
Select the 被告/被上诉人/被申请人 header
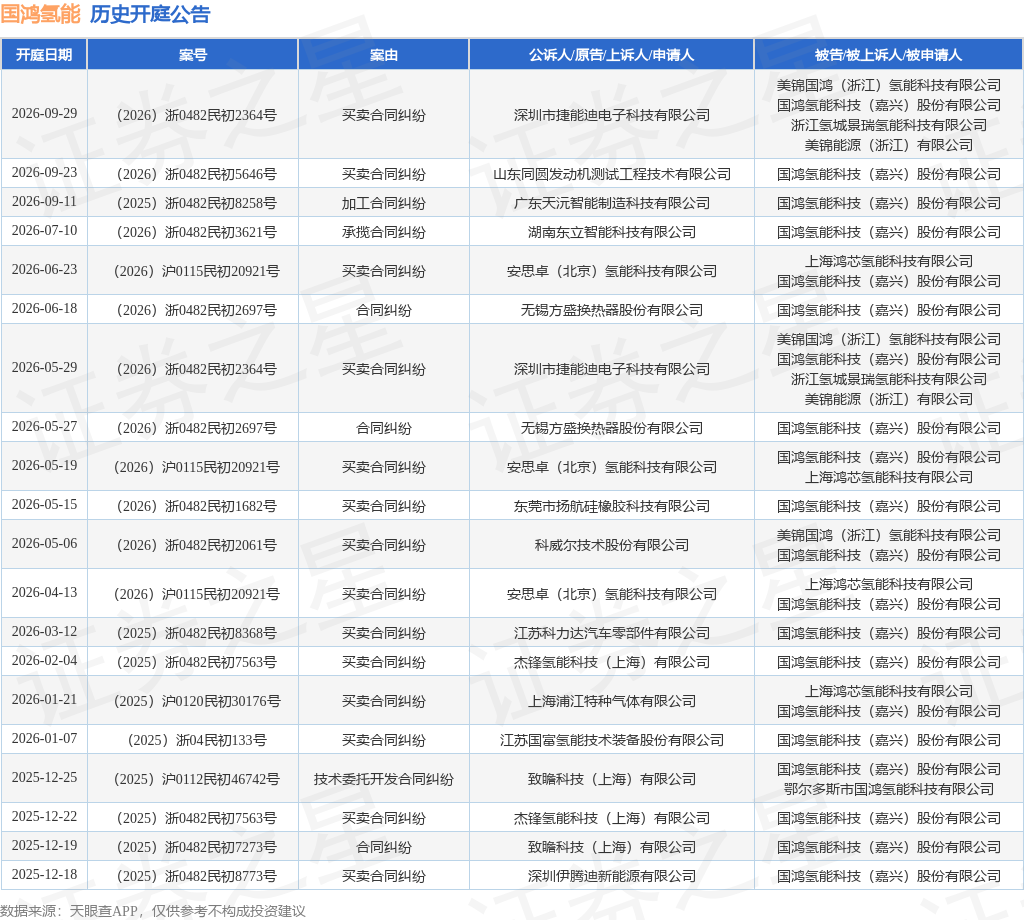click(888, 55)
